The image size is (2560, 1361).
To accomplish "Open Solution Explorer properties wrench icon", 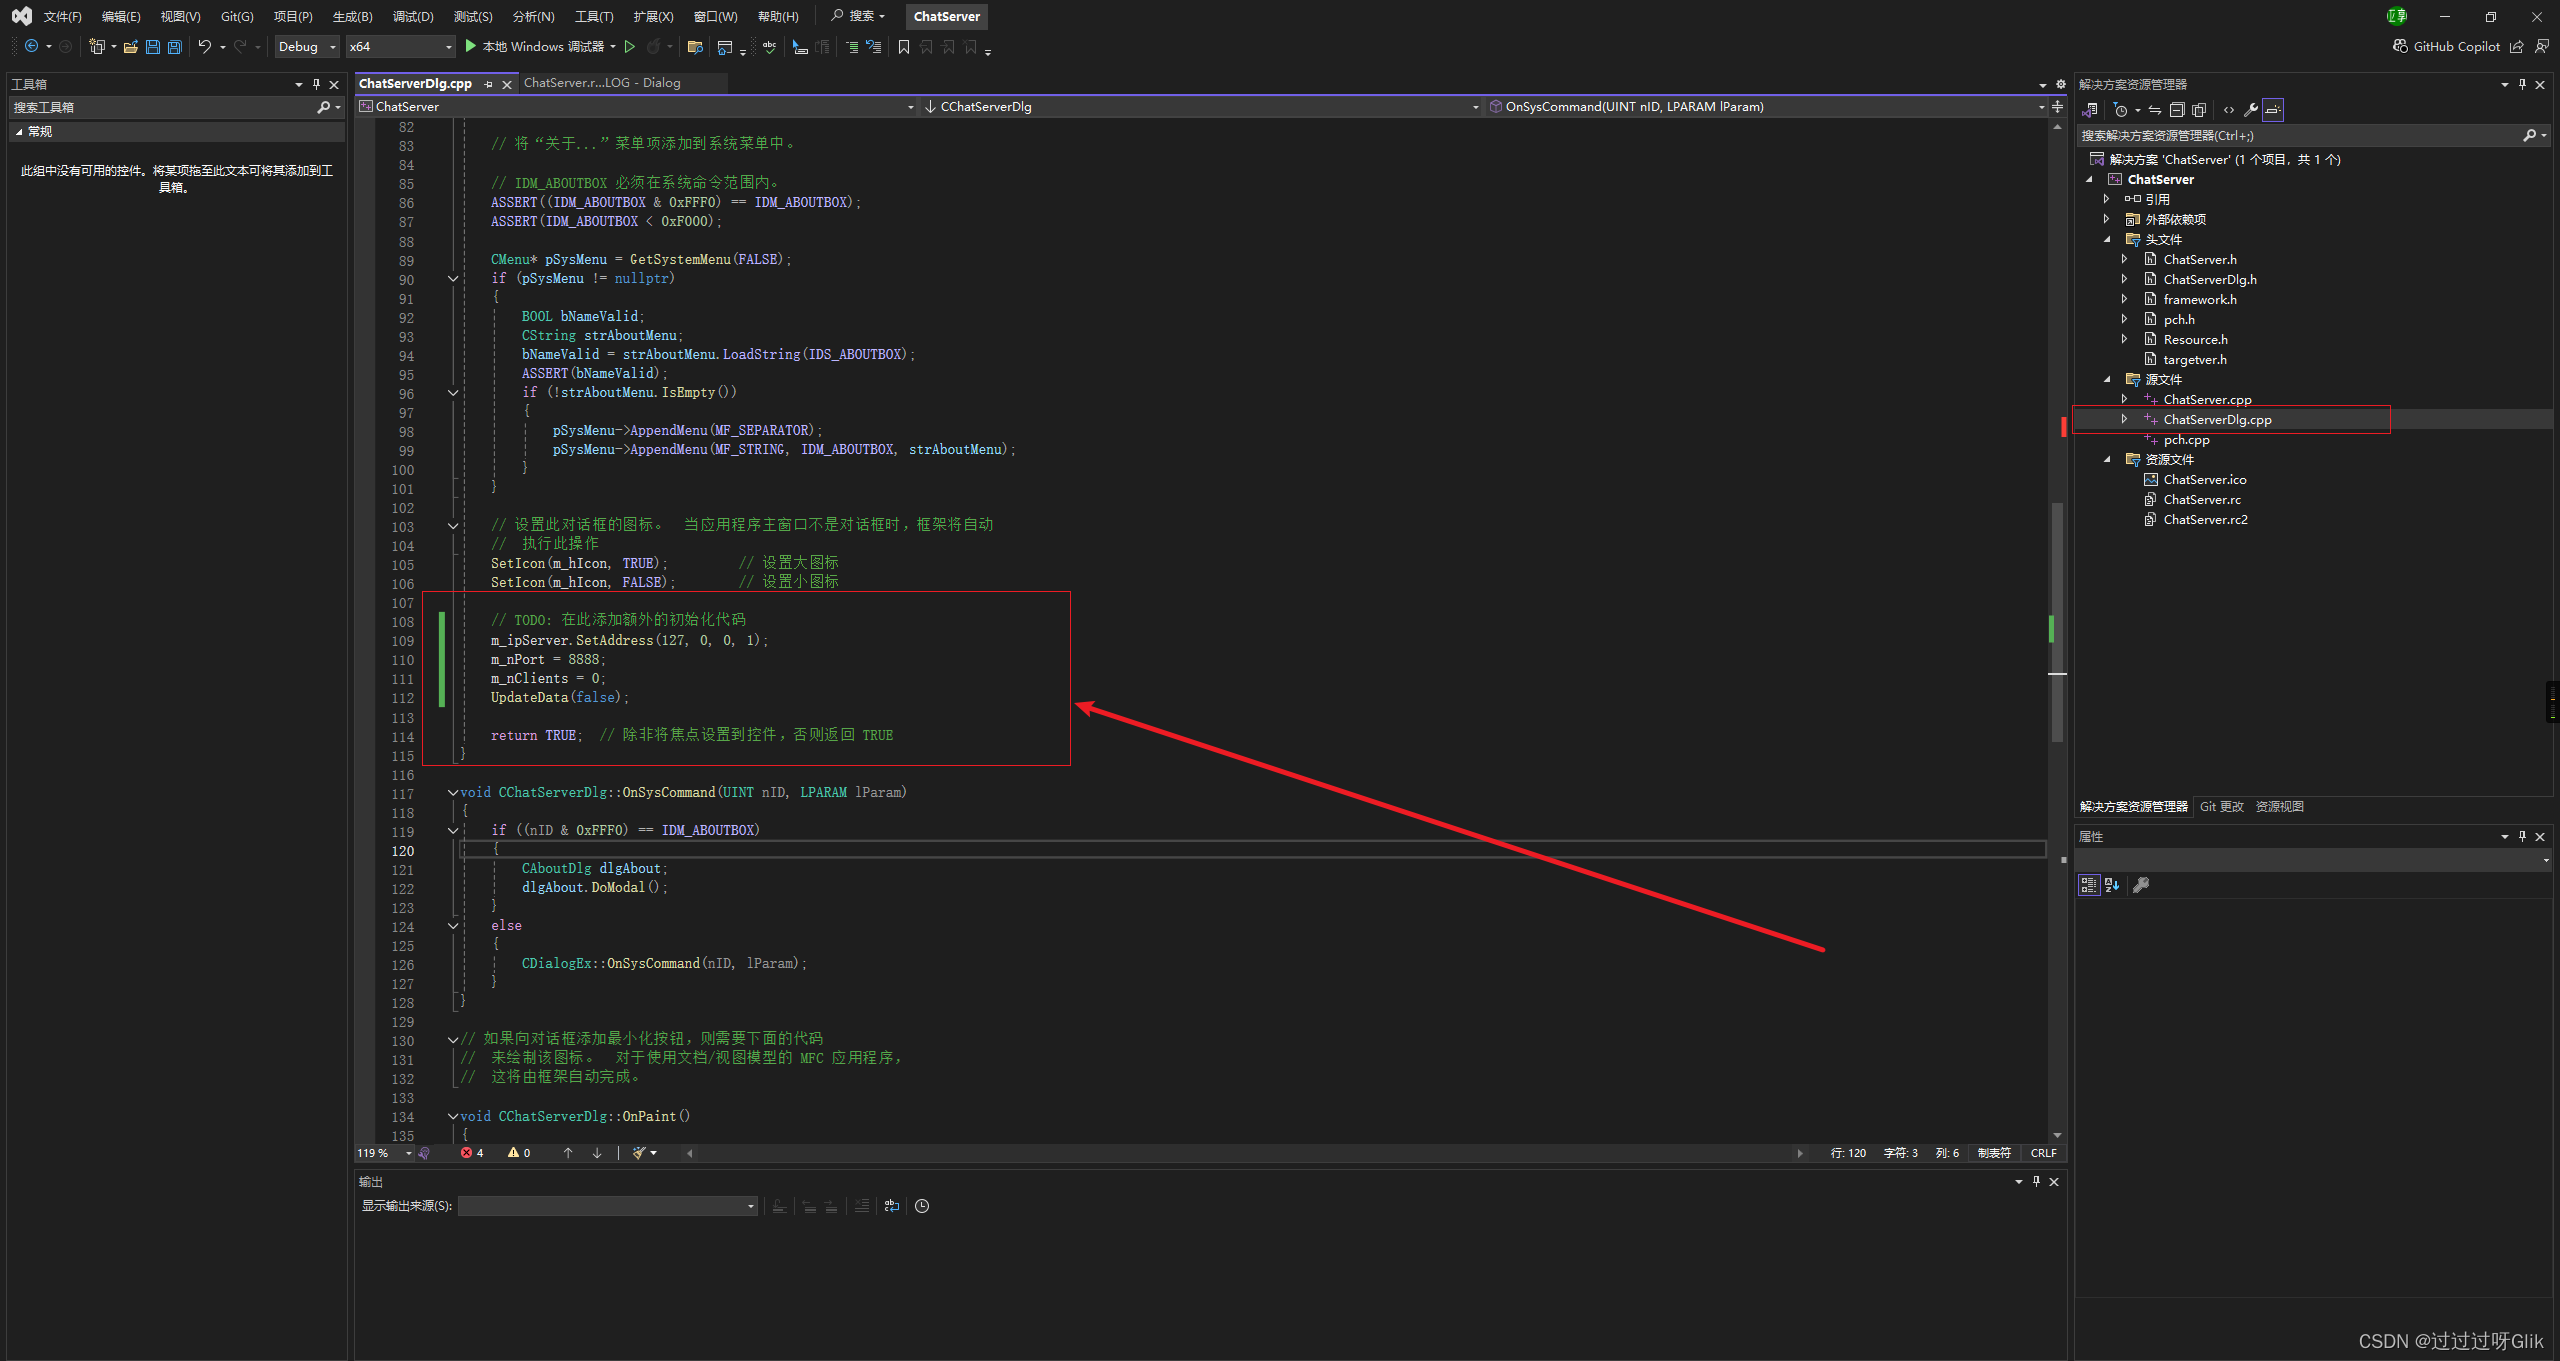I will (2250, 110).
